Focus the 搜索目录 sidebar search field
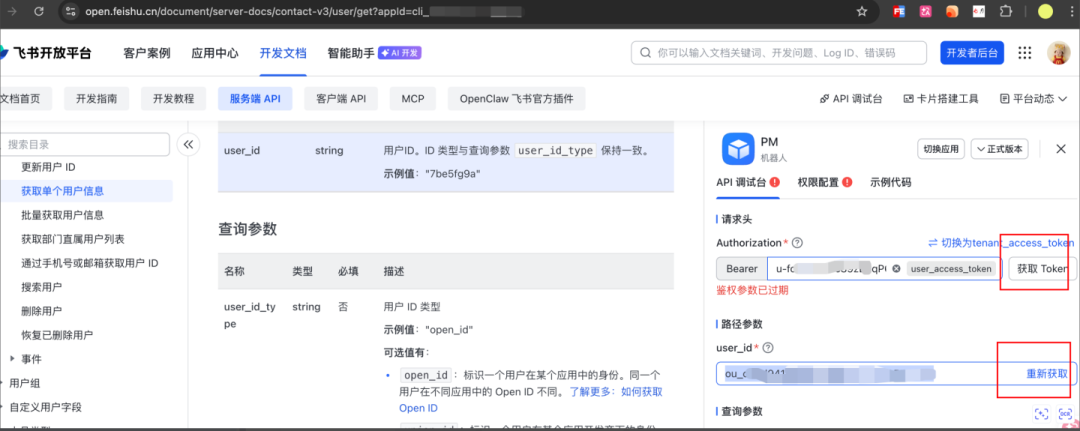Screen dimensions: 1080x431 [85, 145]
